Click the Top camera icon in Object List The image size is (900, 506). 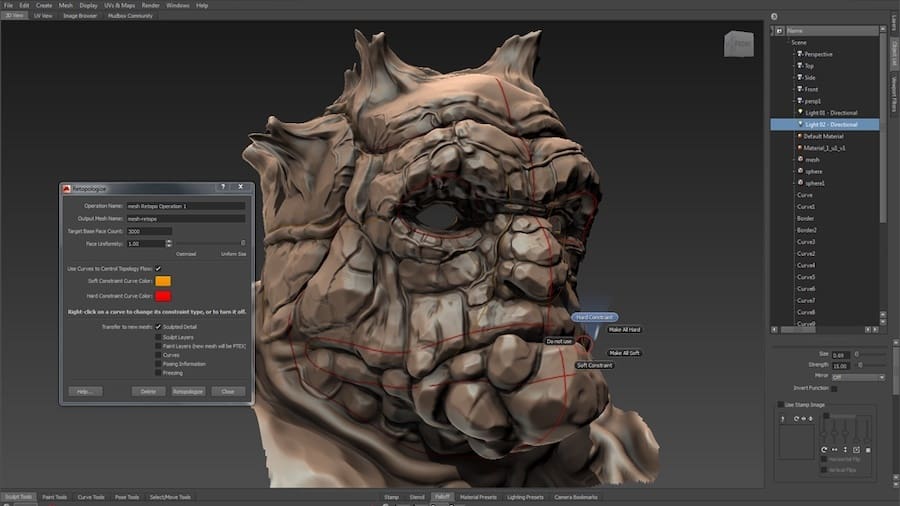pyautogui.click(x=800, y=65)
